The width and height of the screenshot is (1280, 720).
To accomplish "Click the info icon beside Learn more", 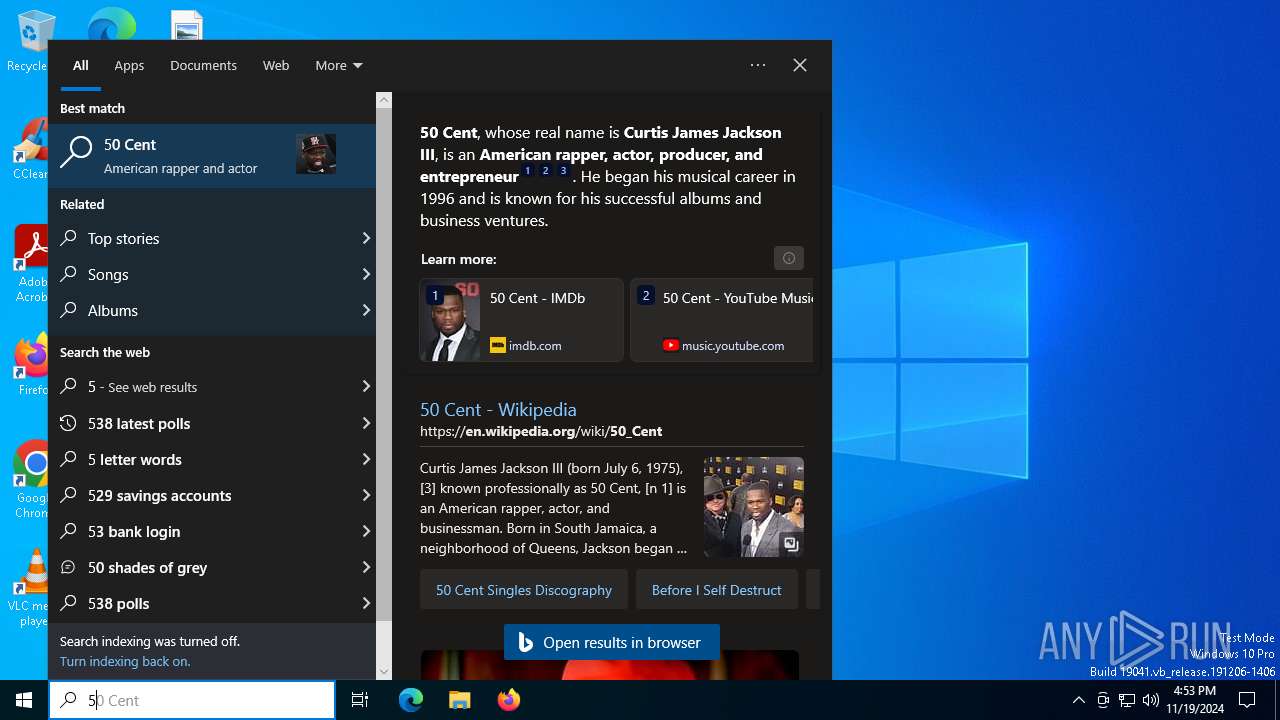I will (x=789, y=258).
